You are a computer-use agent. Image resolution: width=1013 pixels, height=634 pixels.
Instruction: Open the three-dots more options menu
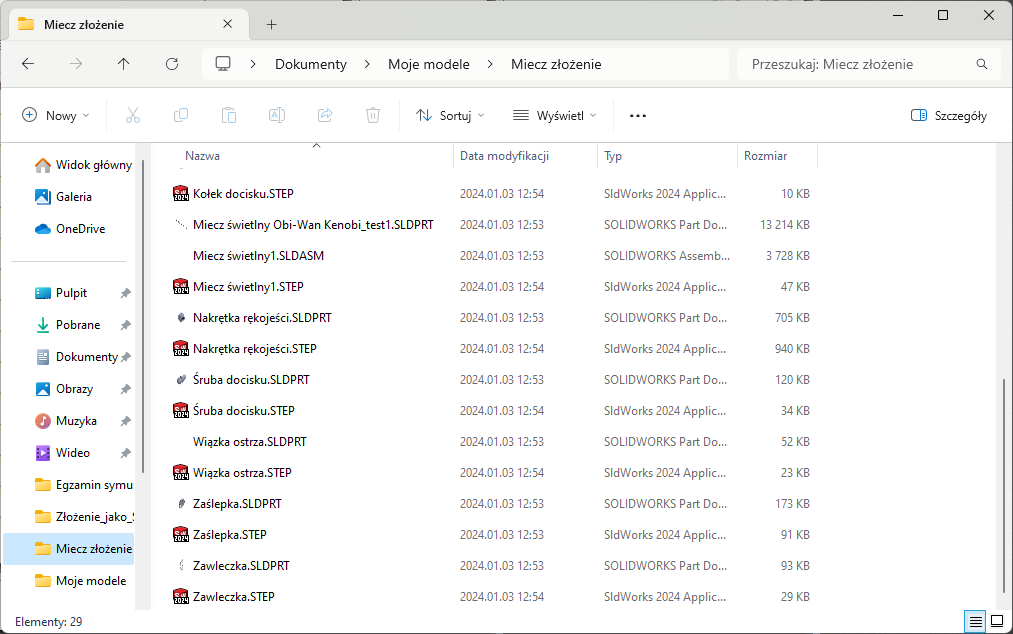[x=638, y=116]
